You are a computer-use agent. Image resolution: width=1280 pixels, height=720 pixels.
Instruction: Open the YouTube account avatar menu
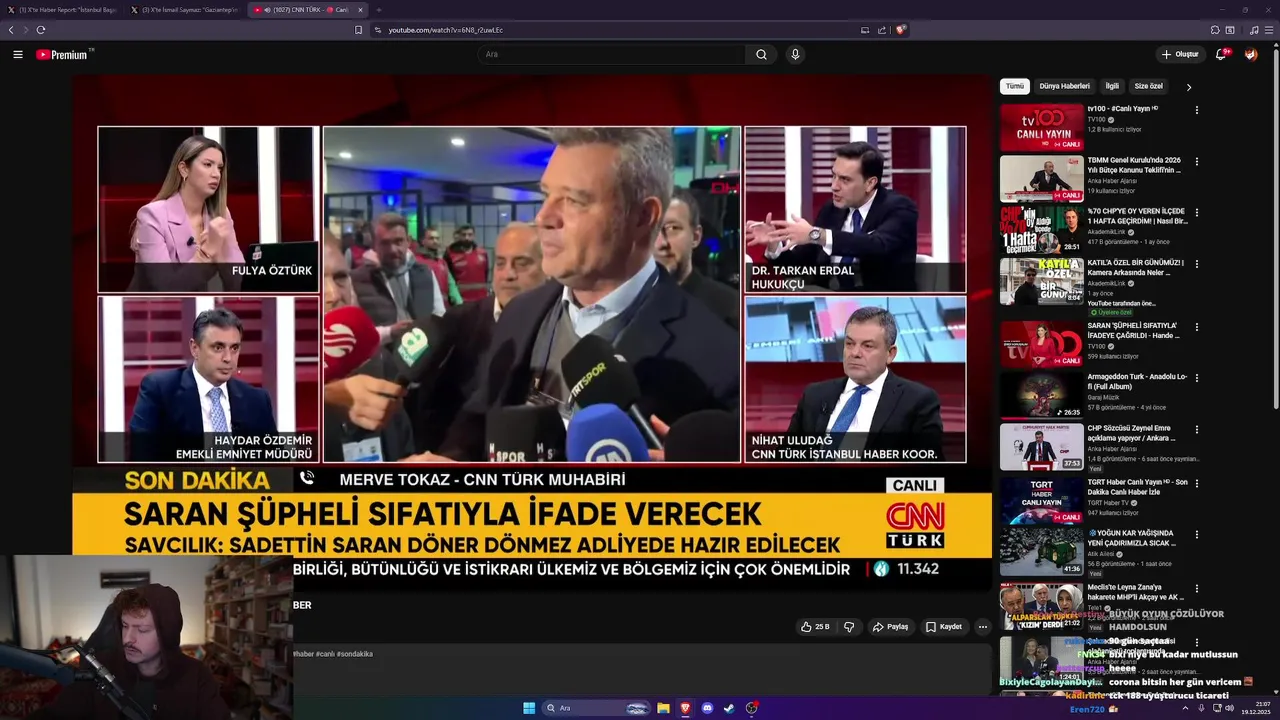(1251, 54)
